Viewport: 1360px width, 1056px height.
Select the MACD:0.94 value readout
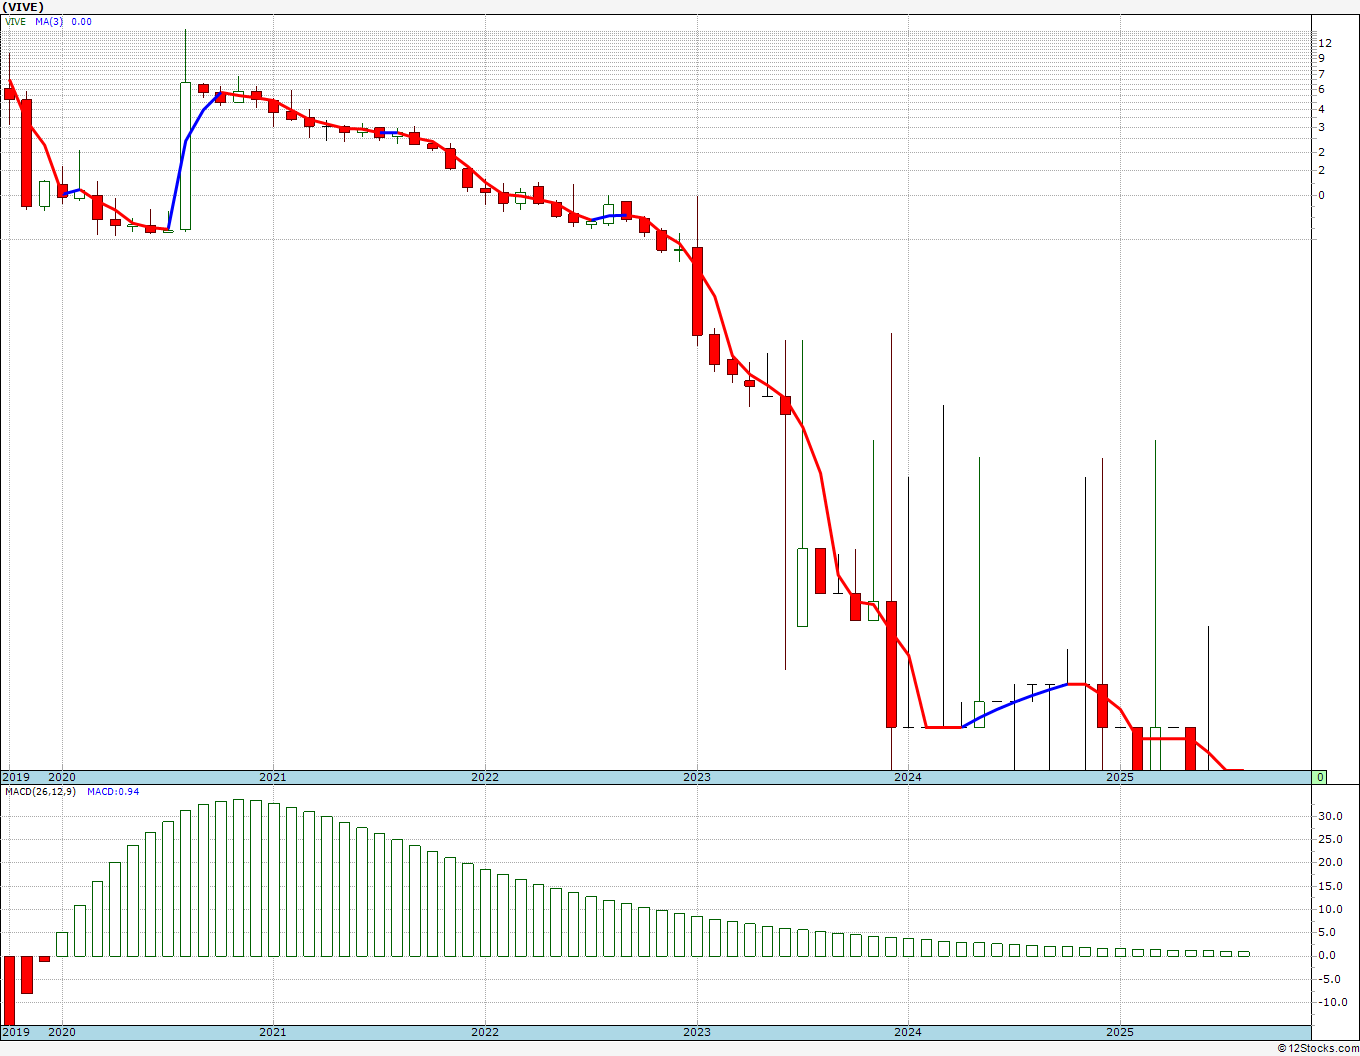coord(113,791)
